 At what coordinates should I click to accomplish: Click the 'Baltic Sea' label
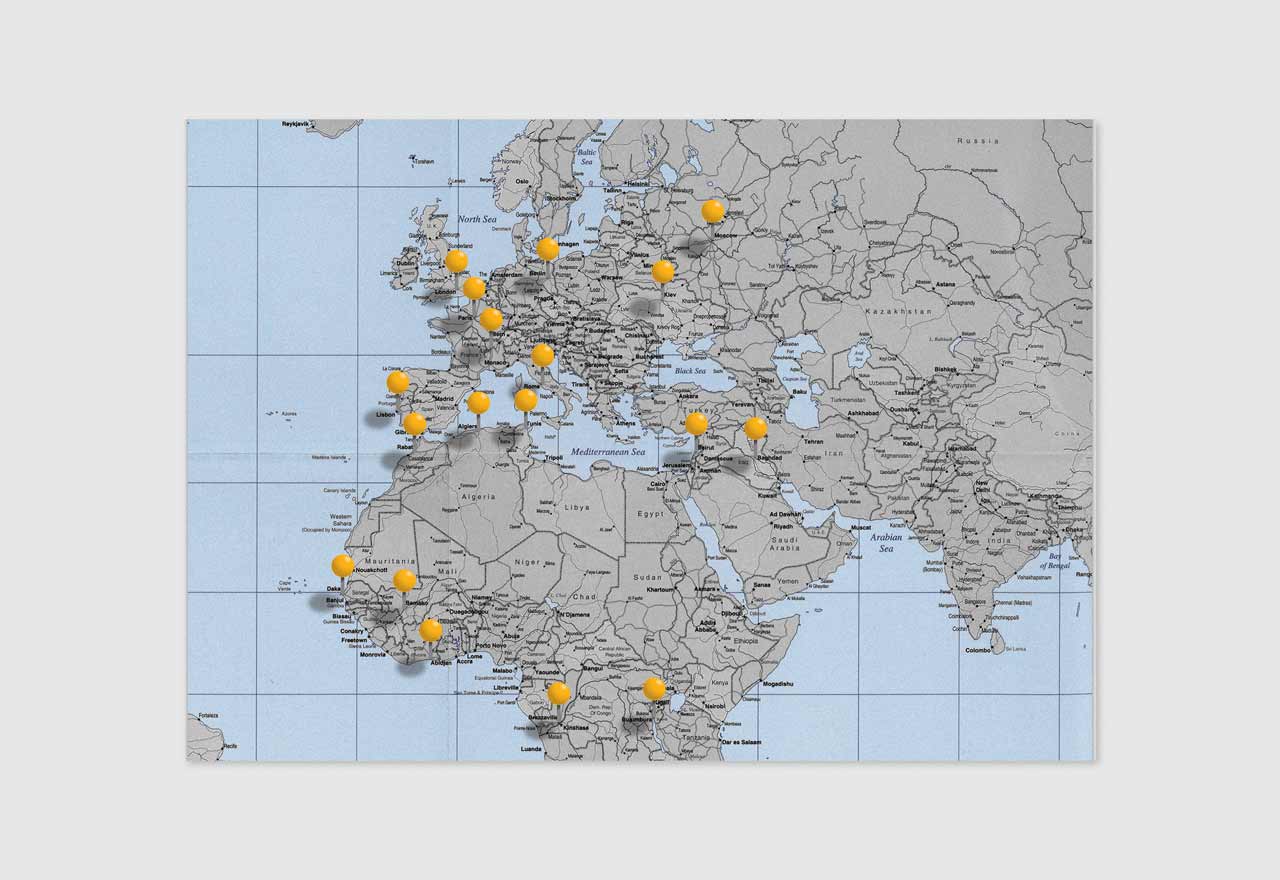587,157
